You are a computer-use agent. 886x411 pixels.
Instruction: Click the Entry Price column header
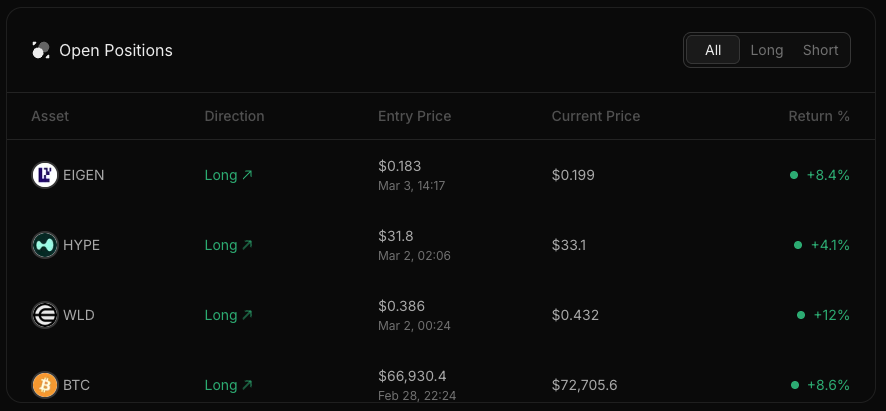pyautogui.click(x=414, y=116)
